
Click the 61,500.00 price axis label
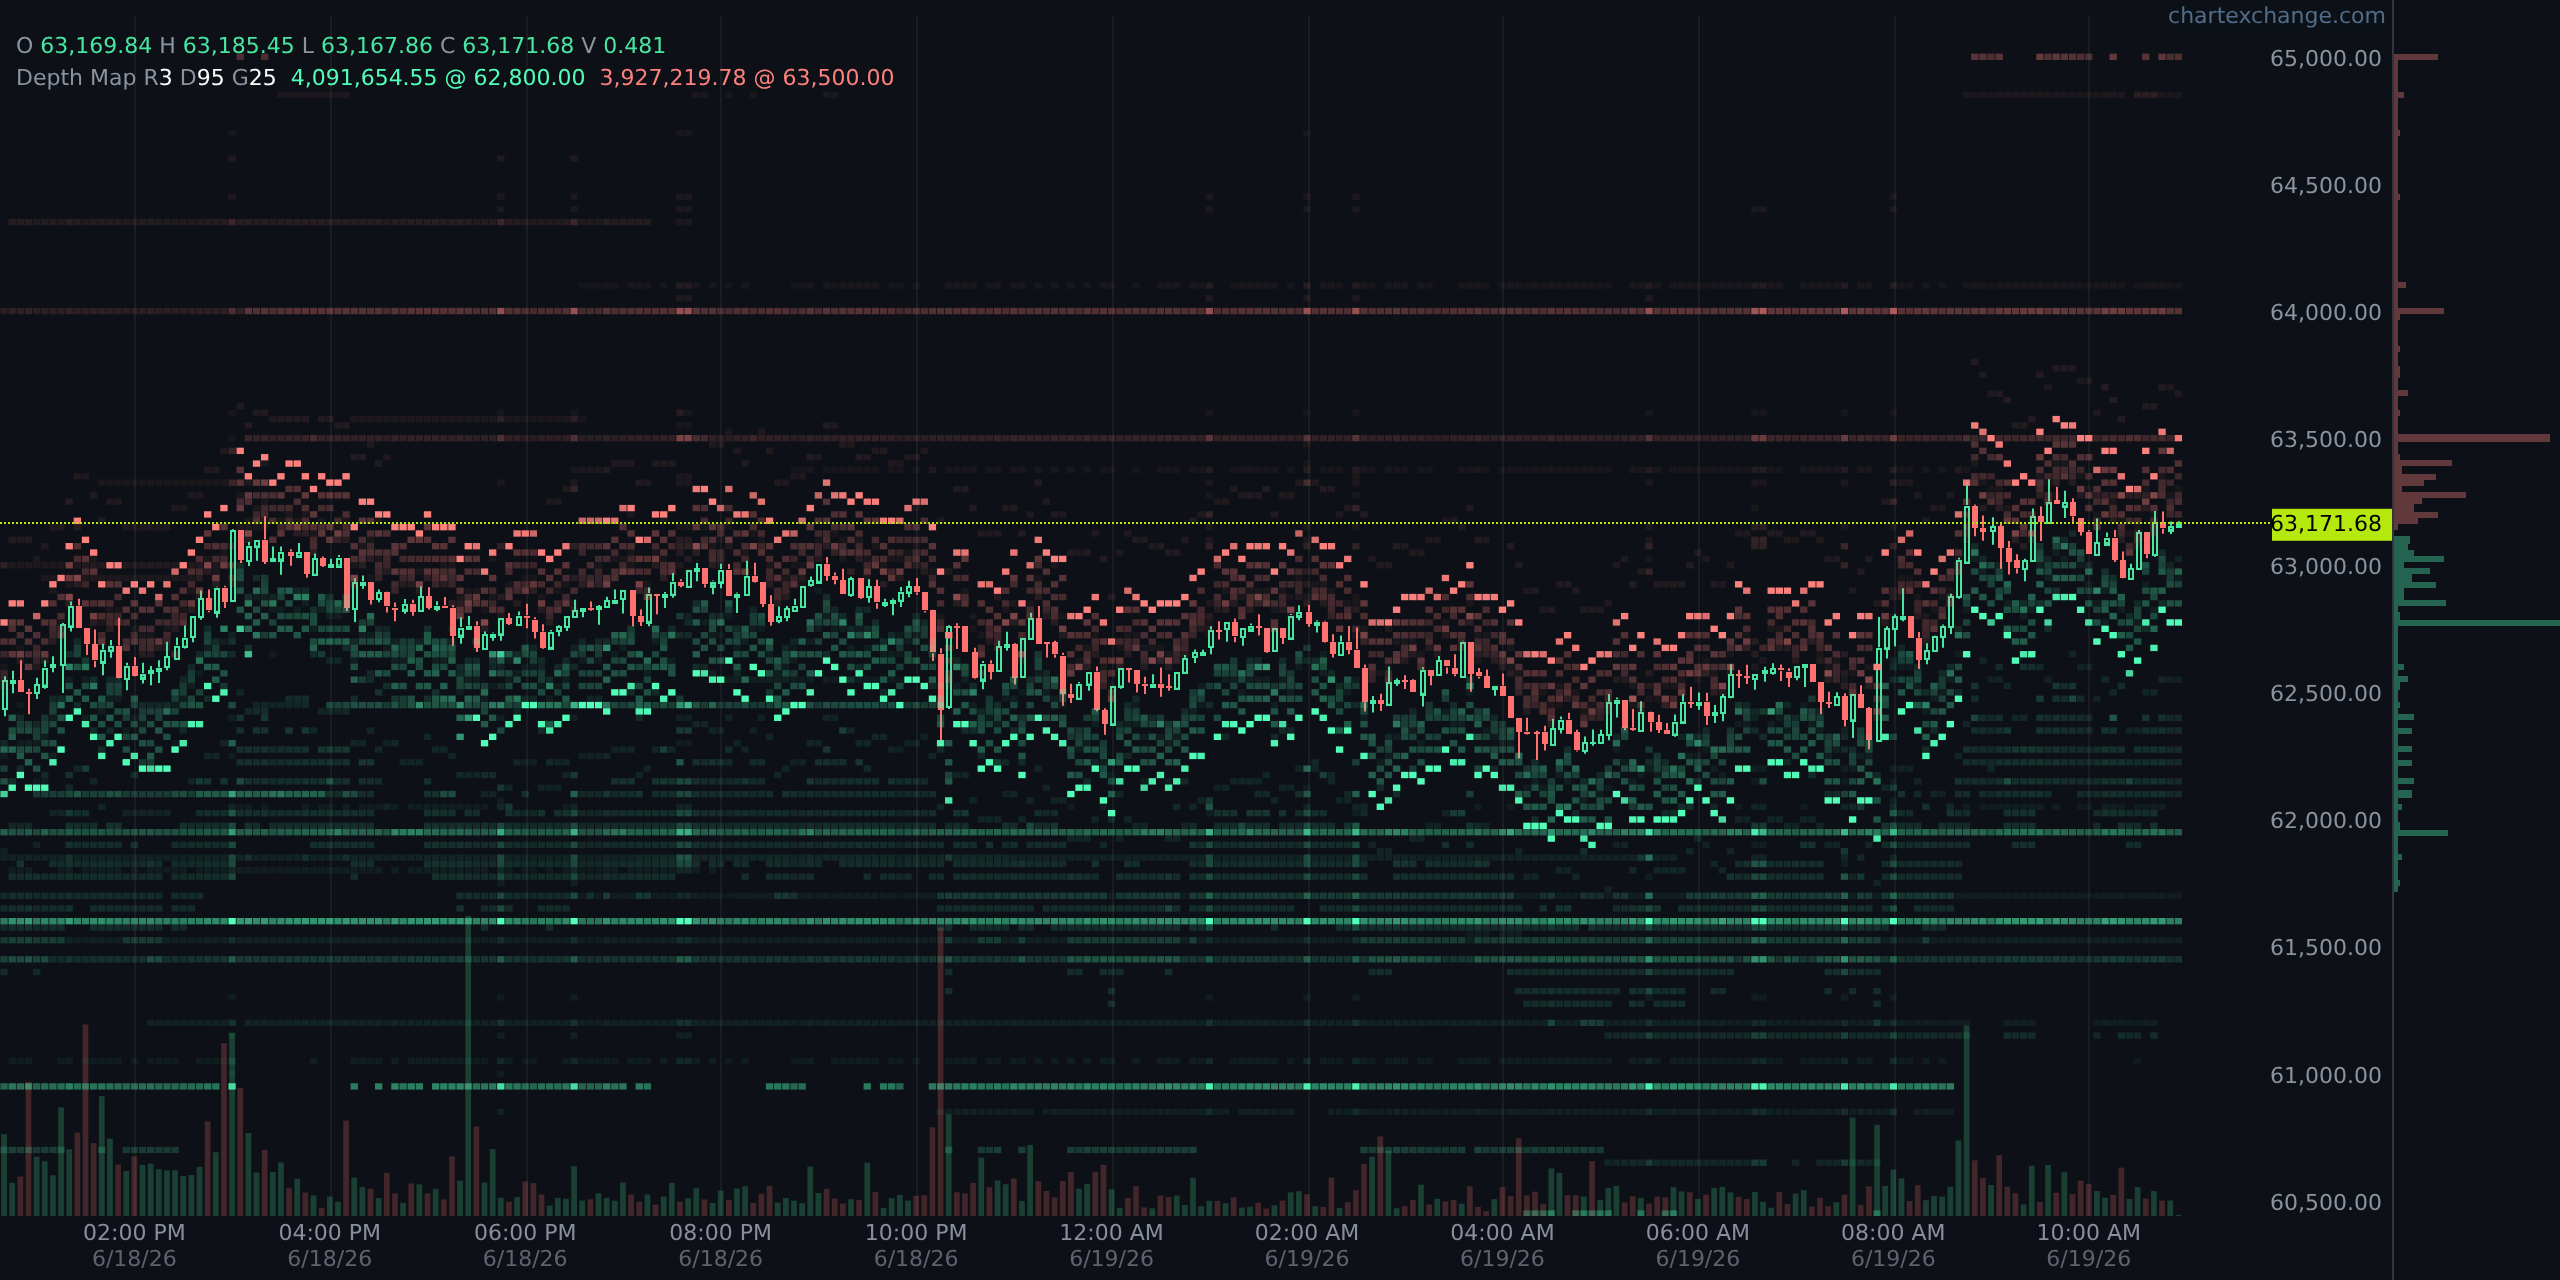tap(2326, 947)
